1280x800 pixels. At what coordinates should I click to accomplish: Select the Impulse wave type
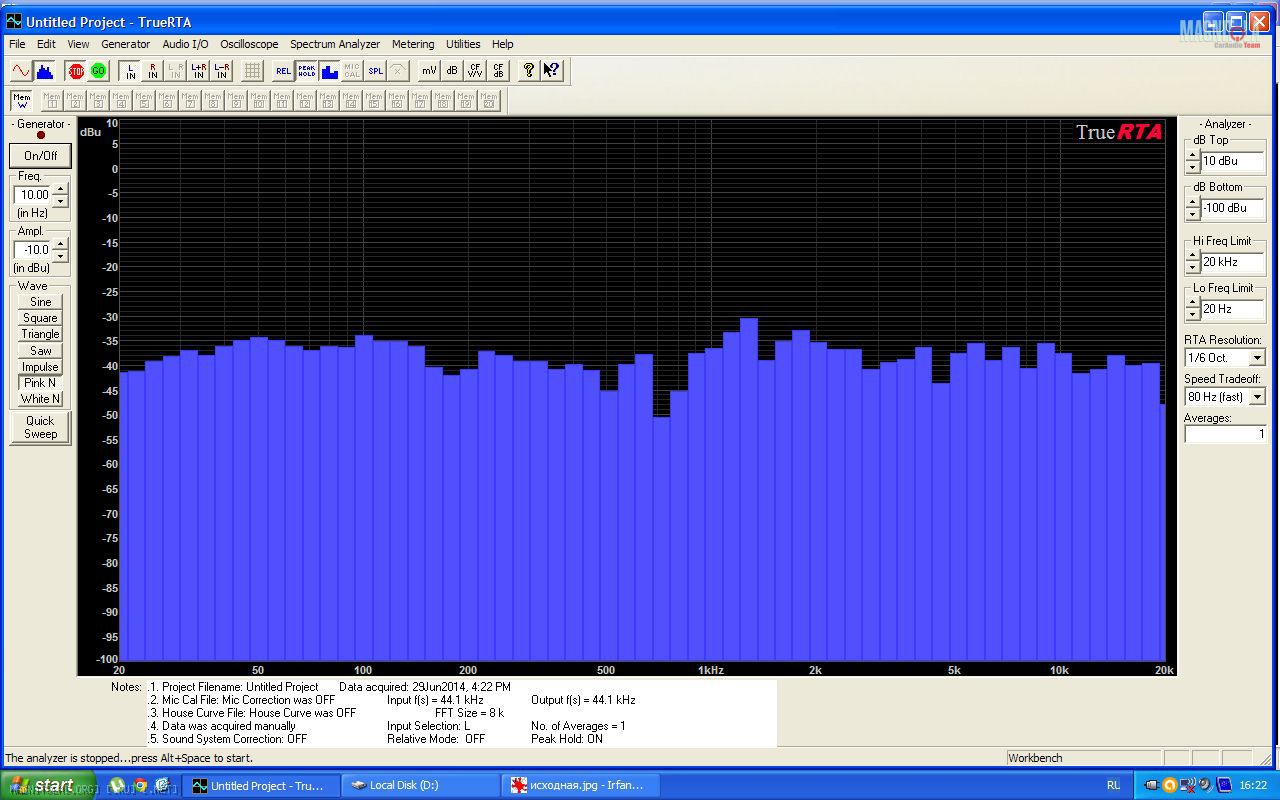[40, 367]
